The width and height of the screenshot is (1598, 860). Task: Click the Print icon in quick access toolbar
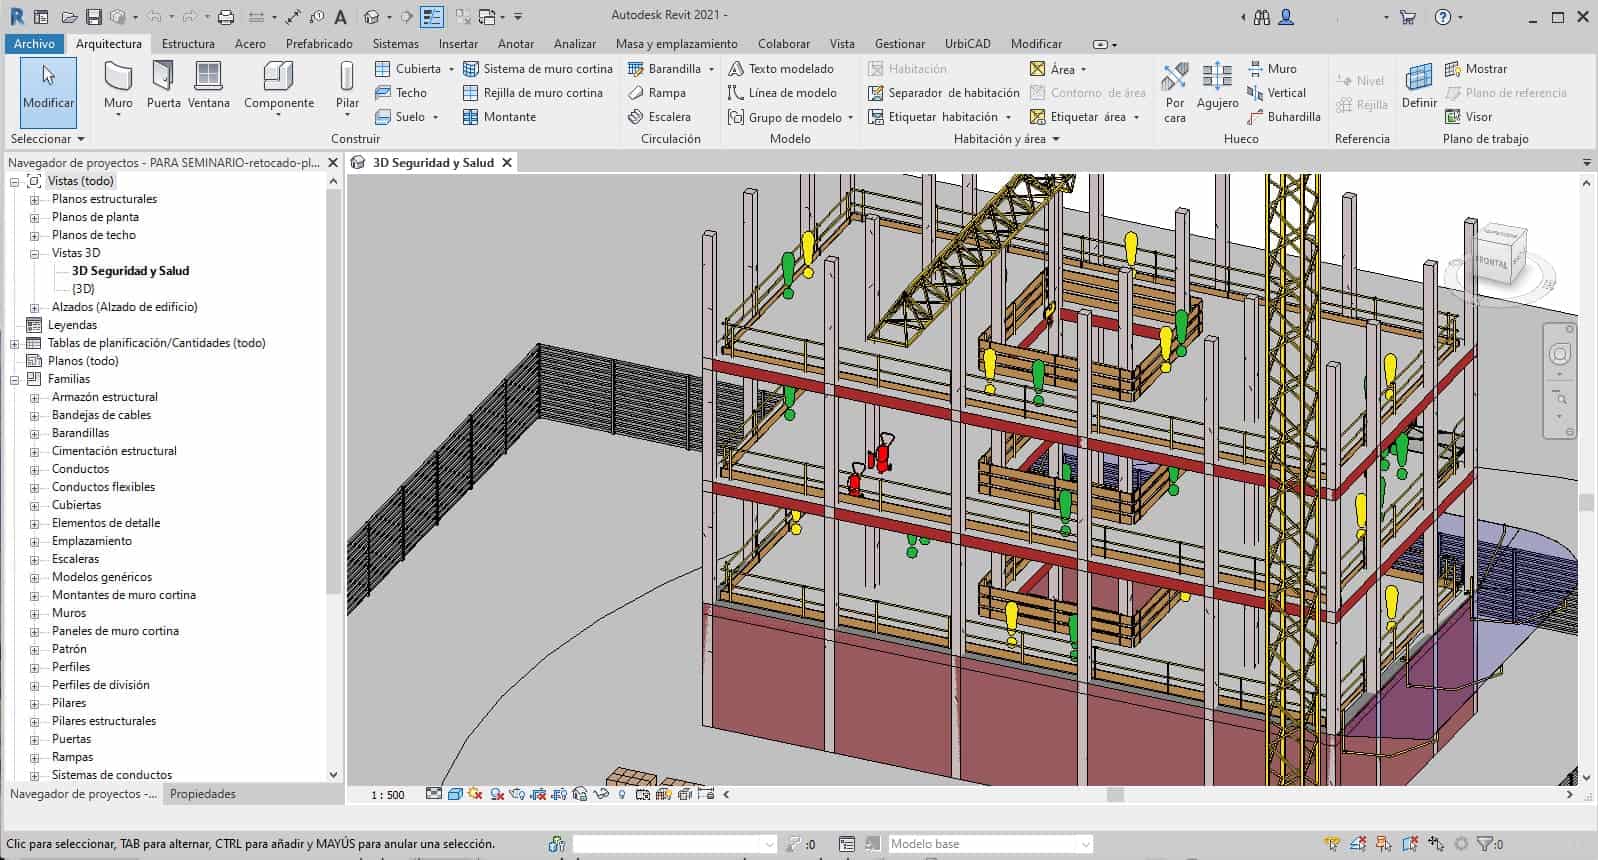tap(226, 17)
